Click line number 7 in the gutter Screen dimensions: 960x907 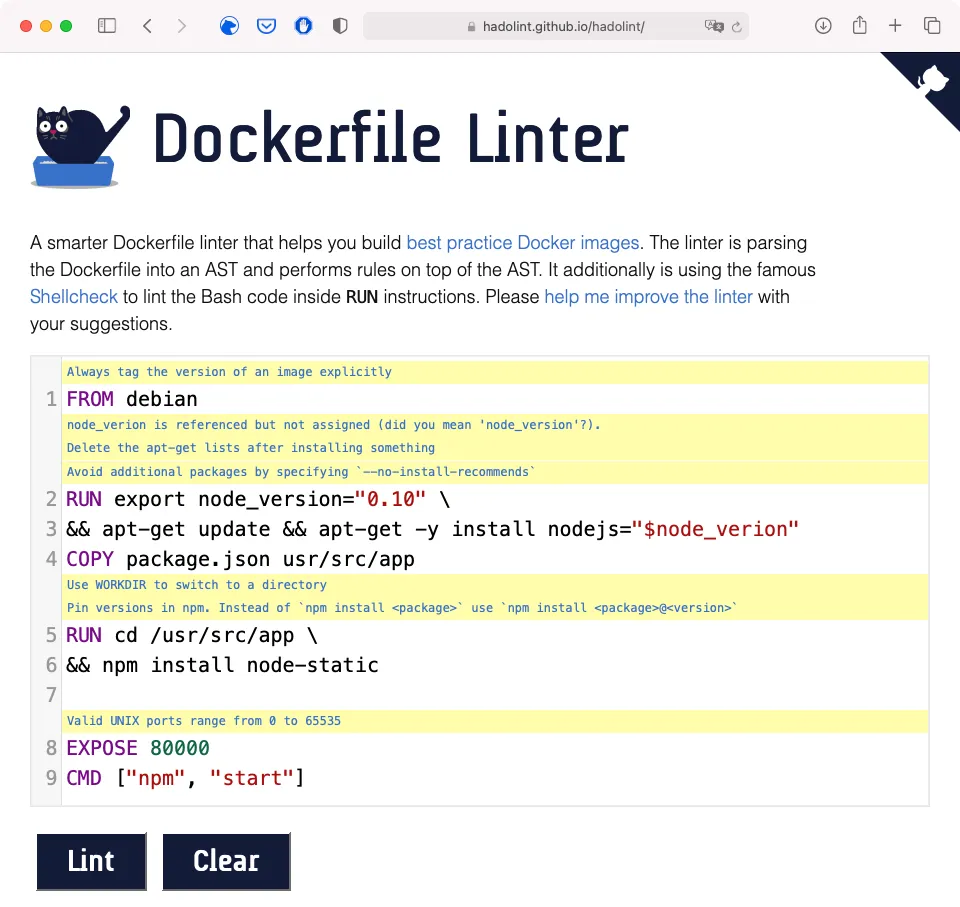(51, 695)
